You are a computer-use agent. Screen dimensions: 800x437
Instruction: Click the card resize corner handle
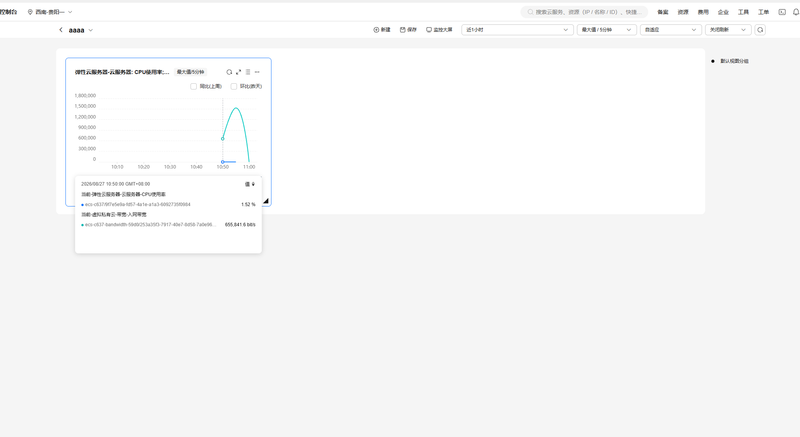coord(266,201)
